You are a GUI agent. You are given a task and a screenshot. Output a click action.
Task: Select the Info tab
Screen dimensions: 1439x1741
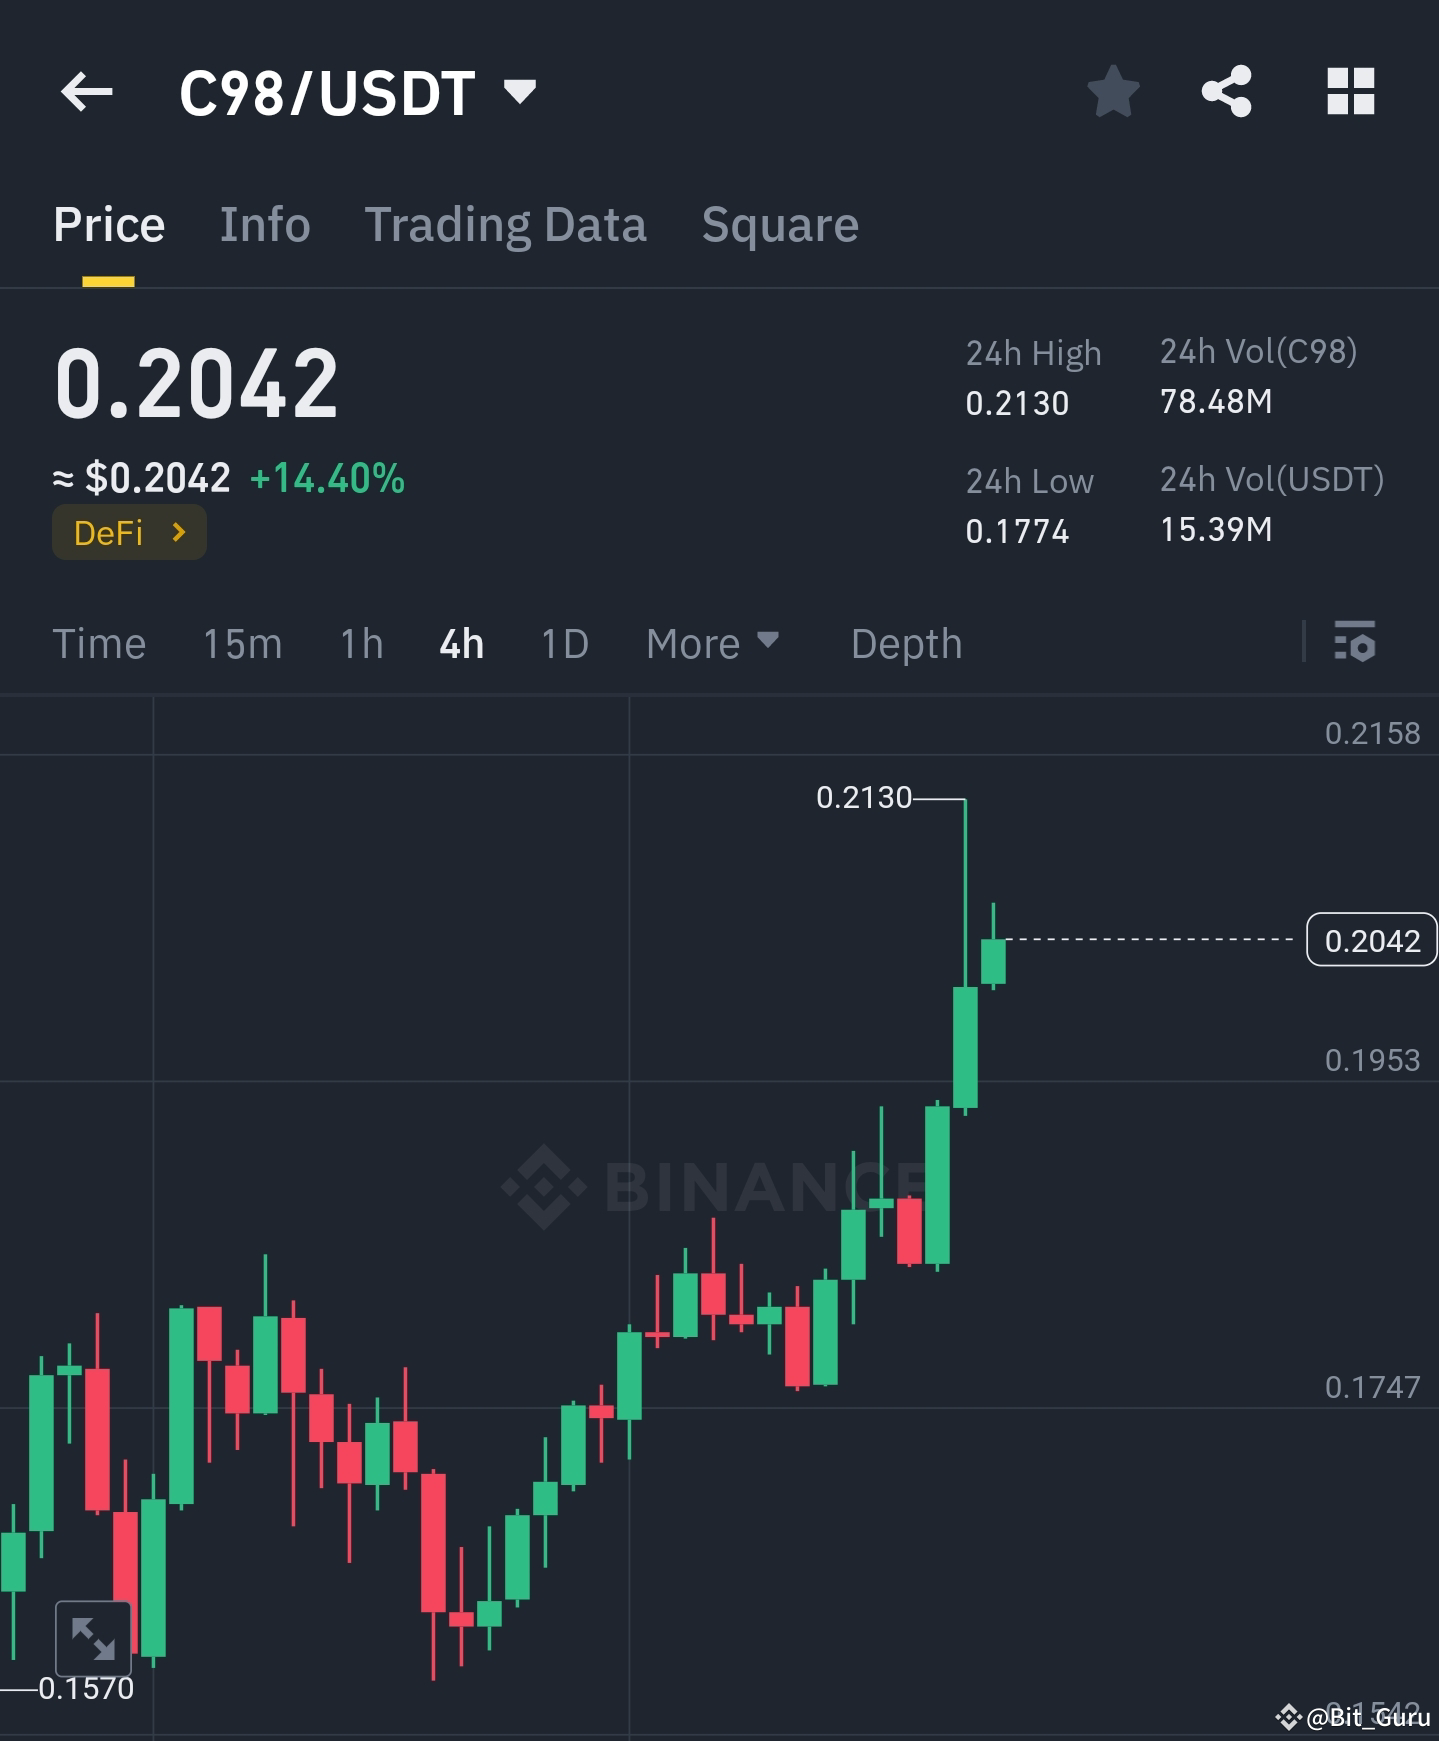pyautogui.click(x=264, y=224)
